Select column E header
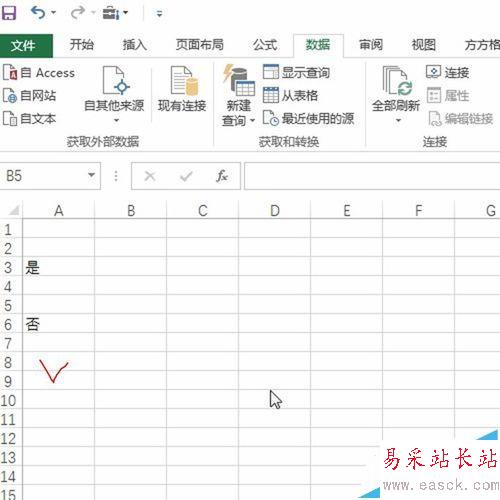 click(x=347, y=210)
